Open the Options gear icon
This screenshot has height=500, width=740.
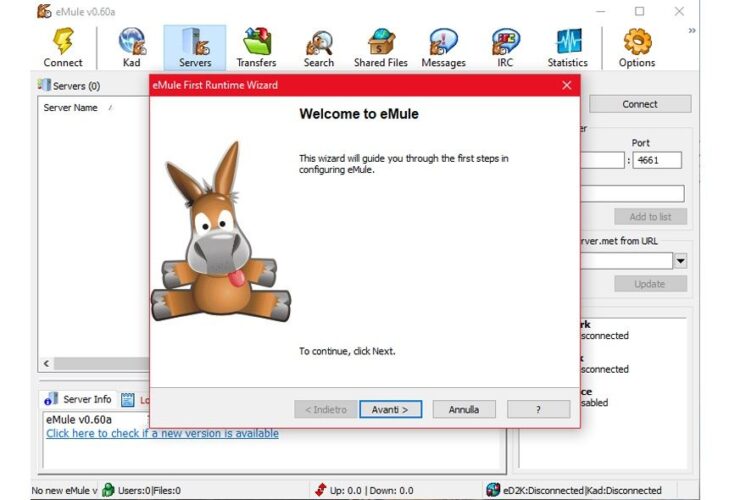[637, 42]
